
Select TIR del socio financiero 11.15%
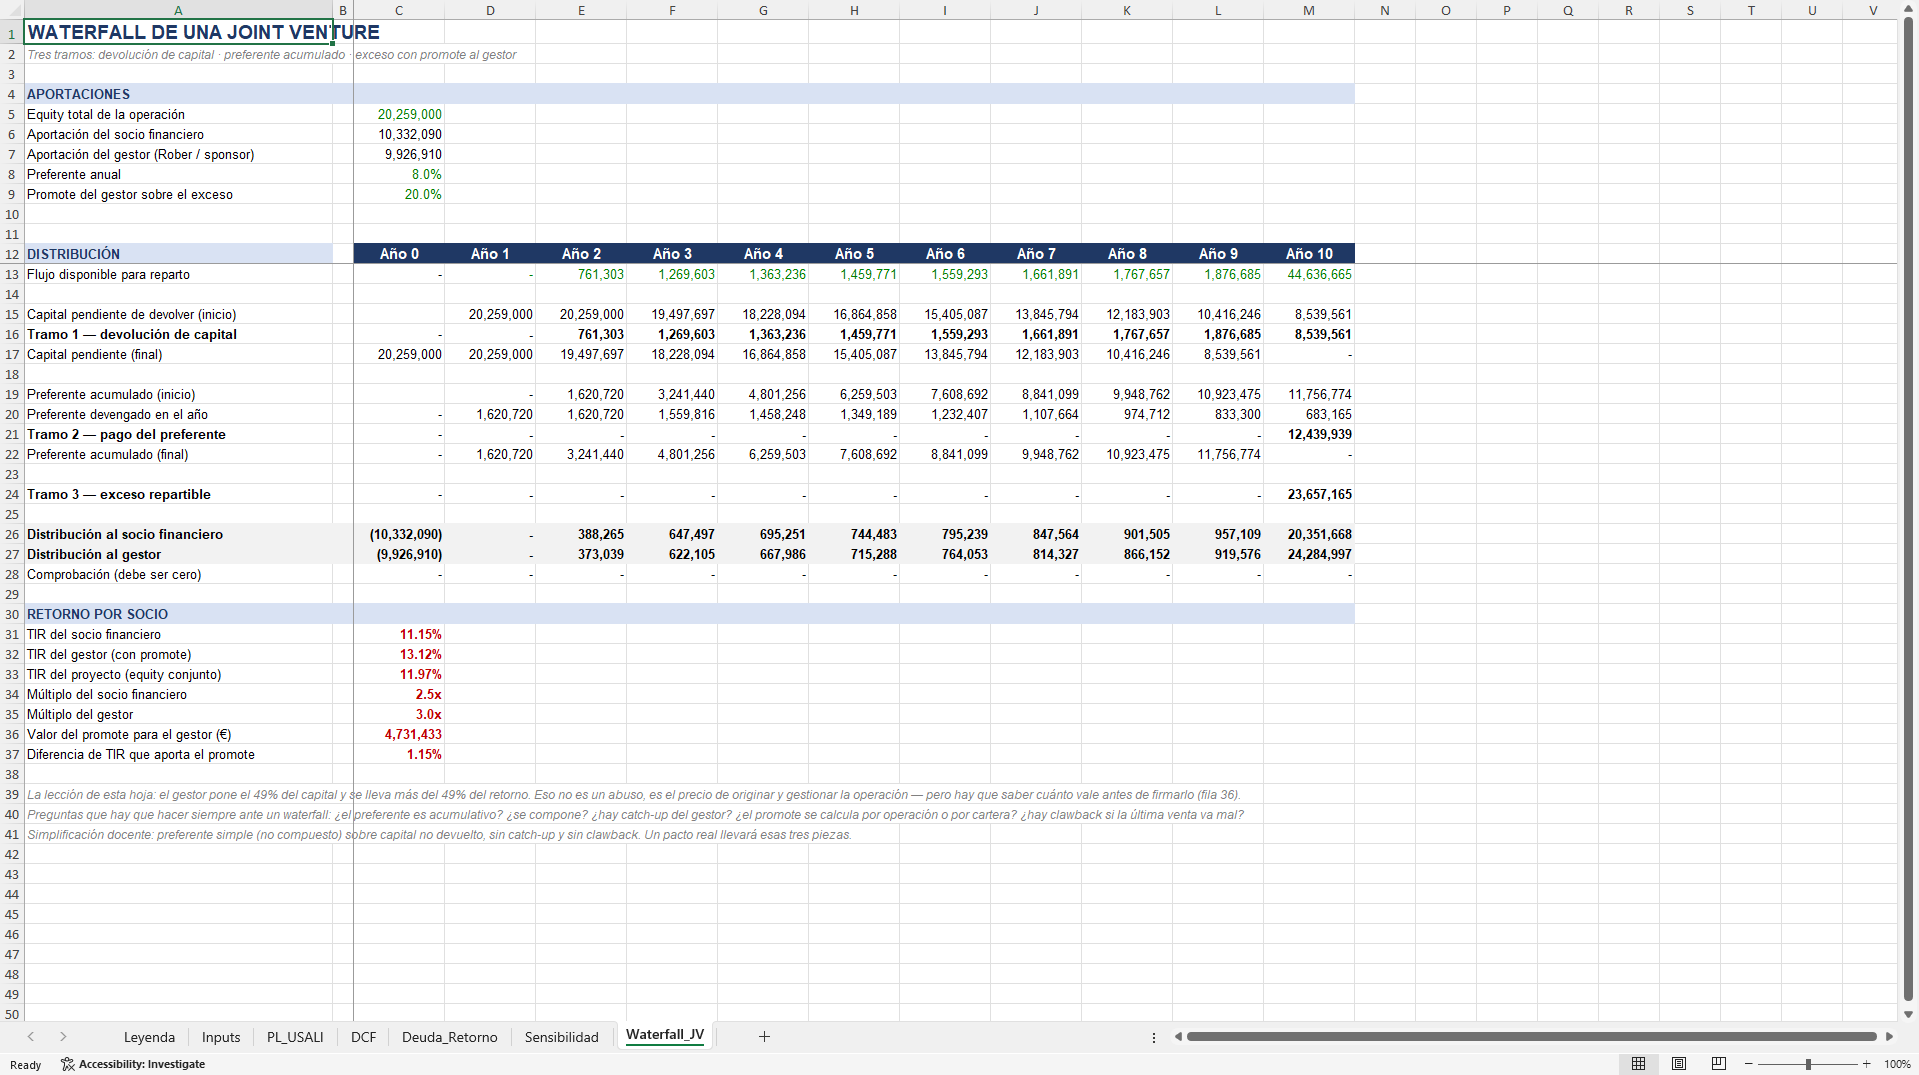(x=399, y=634)
